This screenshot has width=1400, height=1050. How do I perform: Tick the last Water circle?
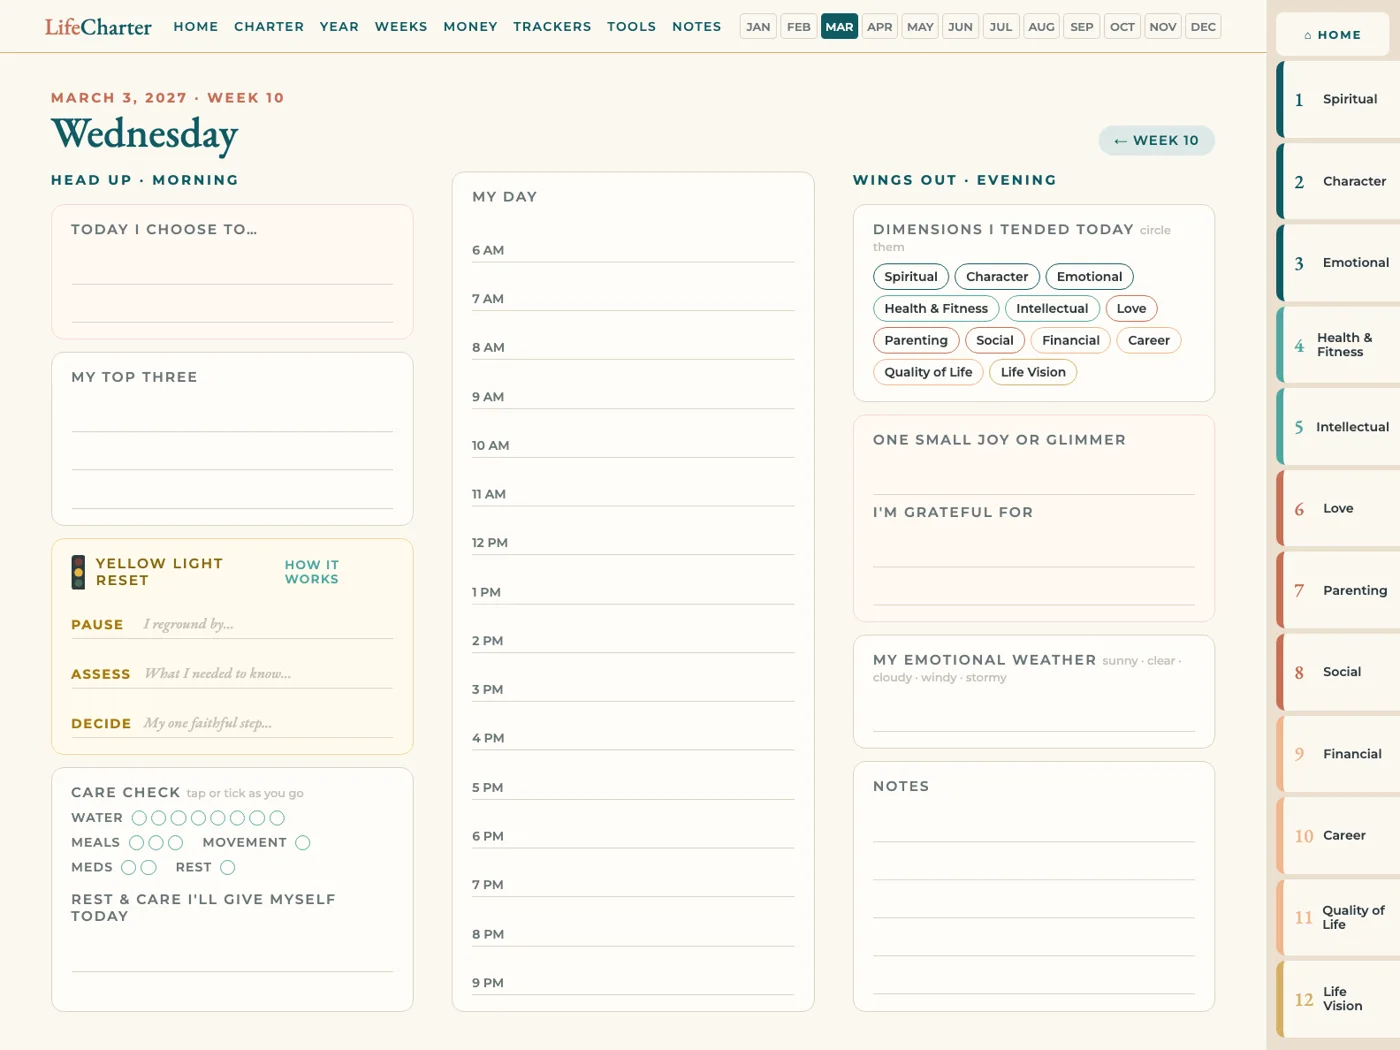(x=277, y=818)
